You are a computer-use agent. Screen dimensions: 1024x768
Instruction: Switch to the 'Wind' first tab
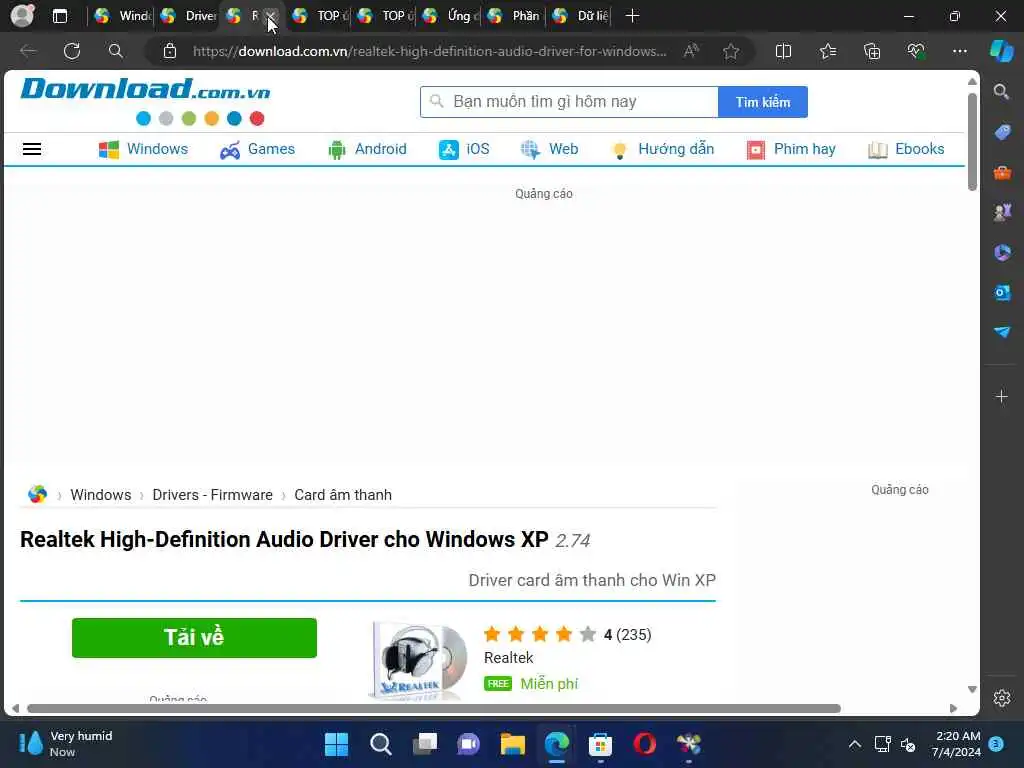[121, 16]
